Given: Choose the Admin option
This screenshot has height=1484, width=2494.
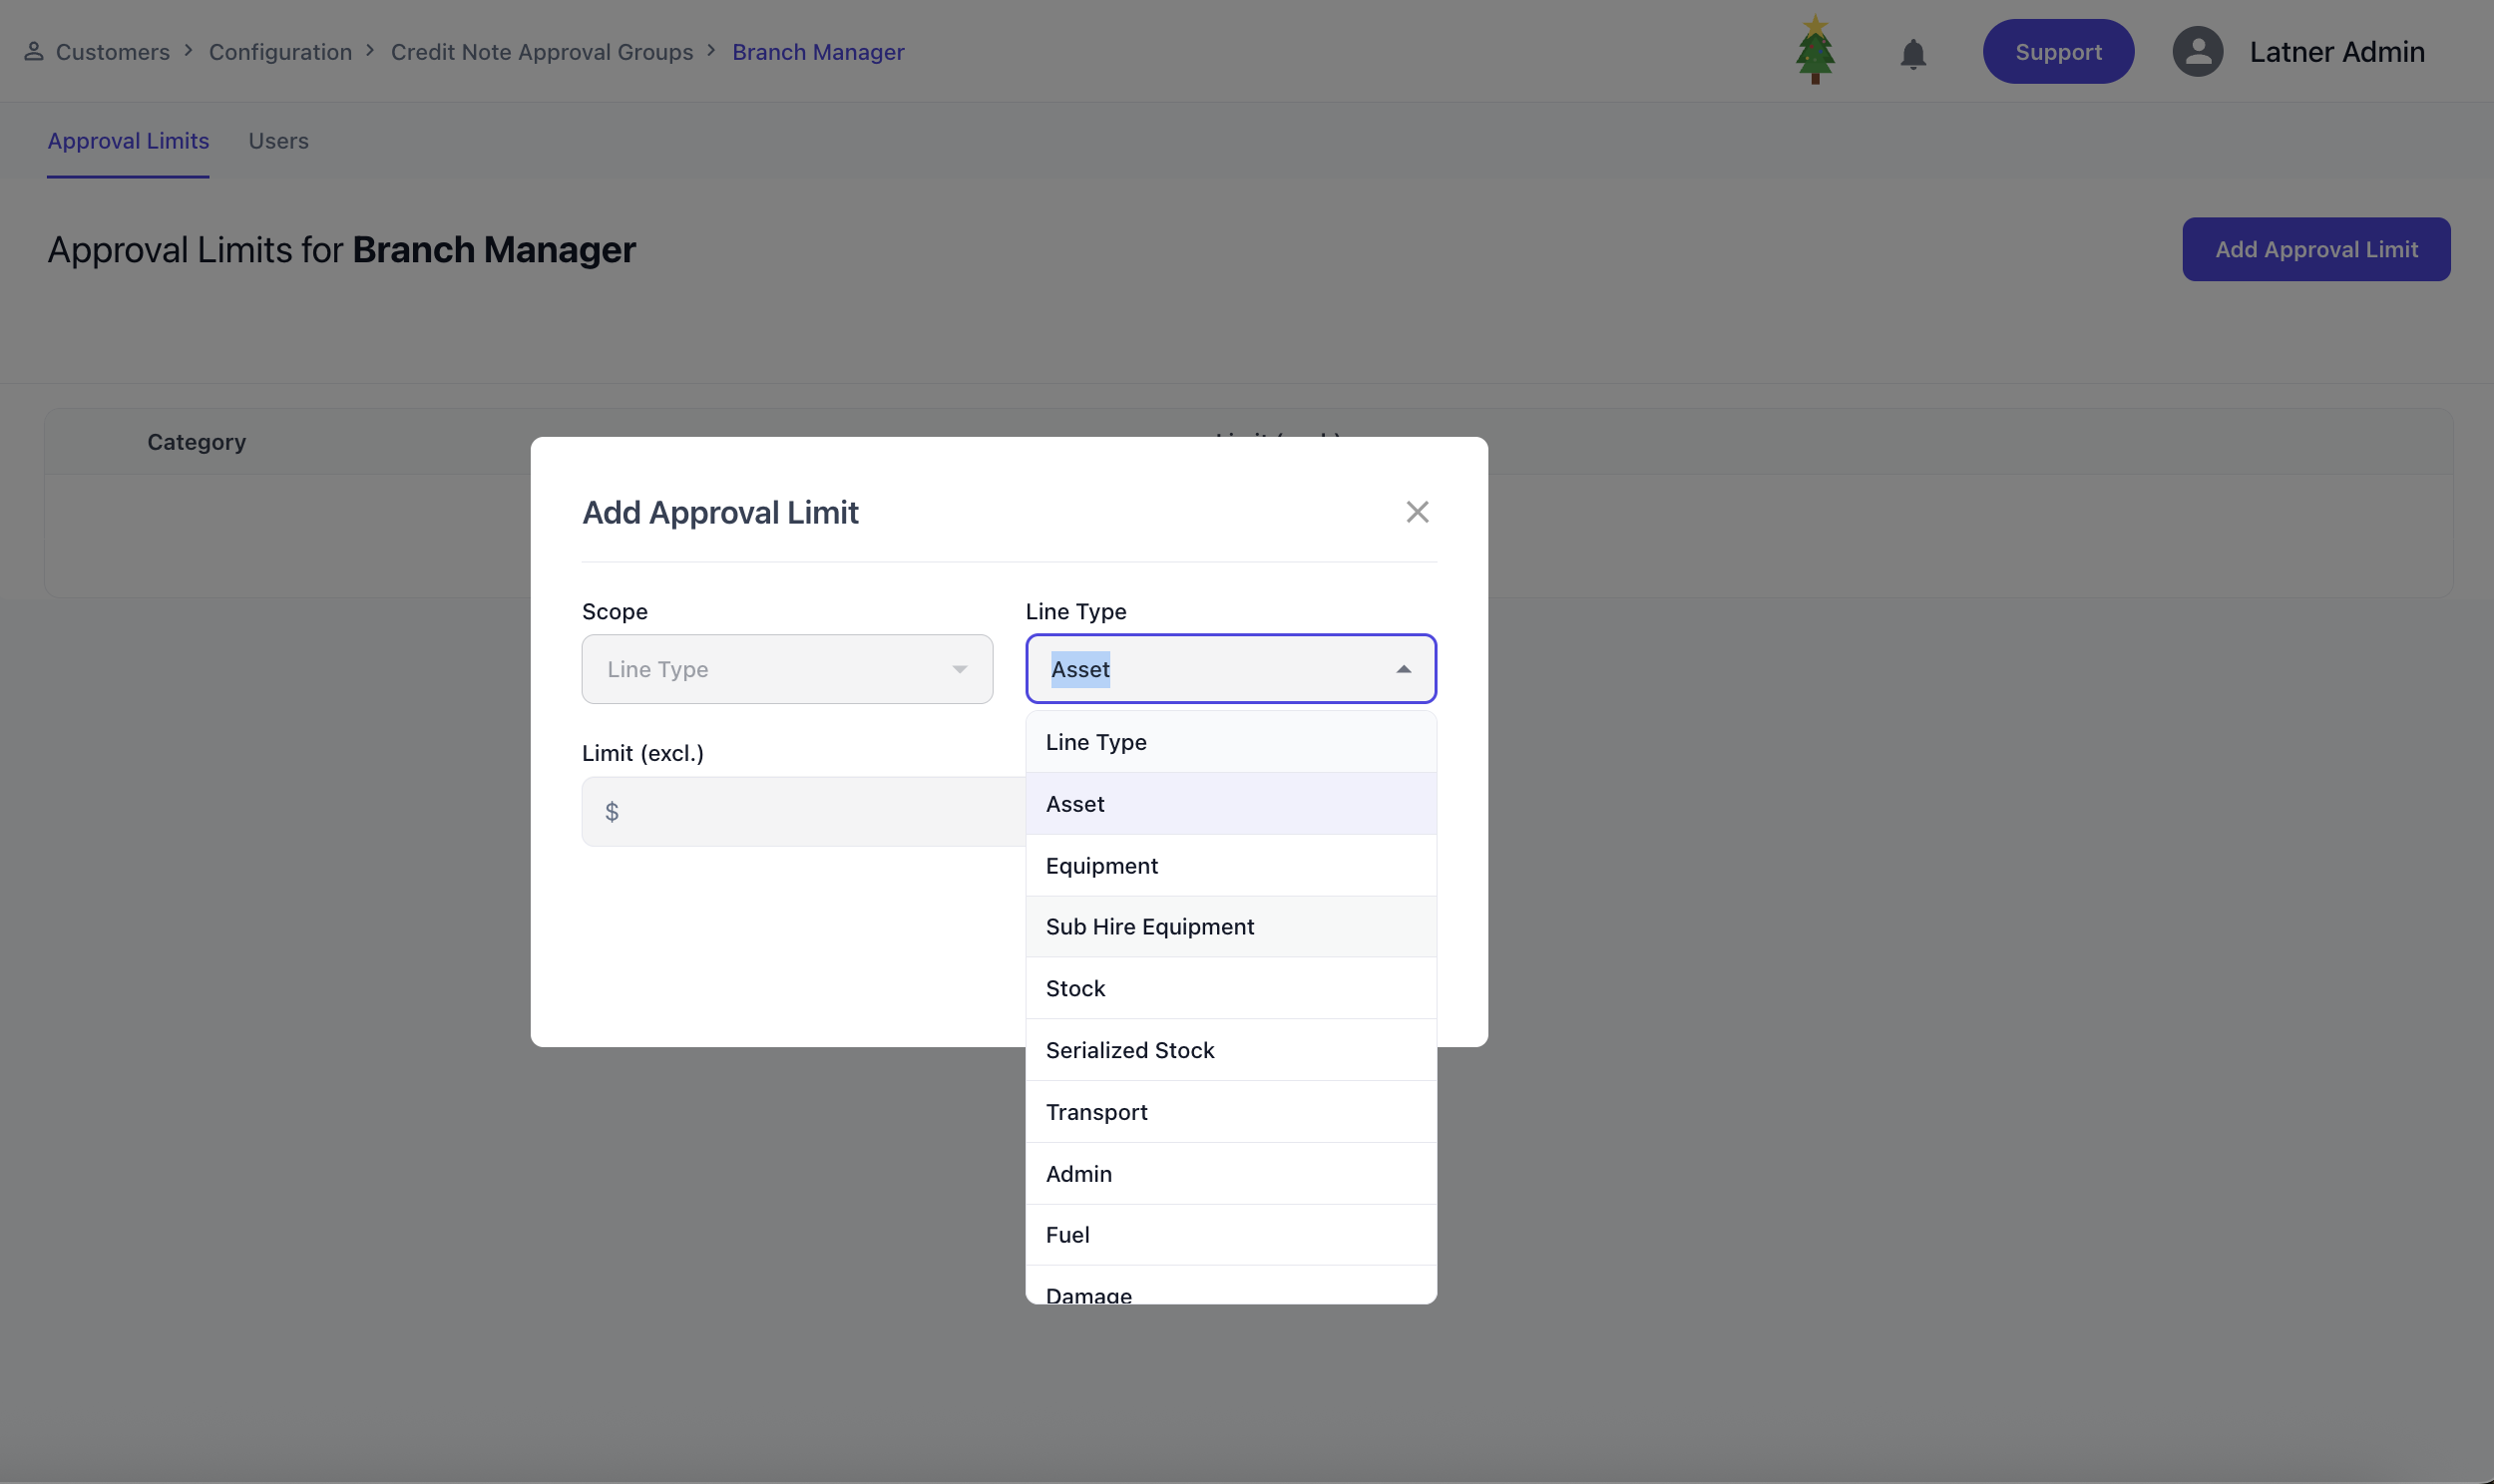Looking at the screenshot, I should tap(1078, 1174).
